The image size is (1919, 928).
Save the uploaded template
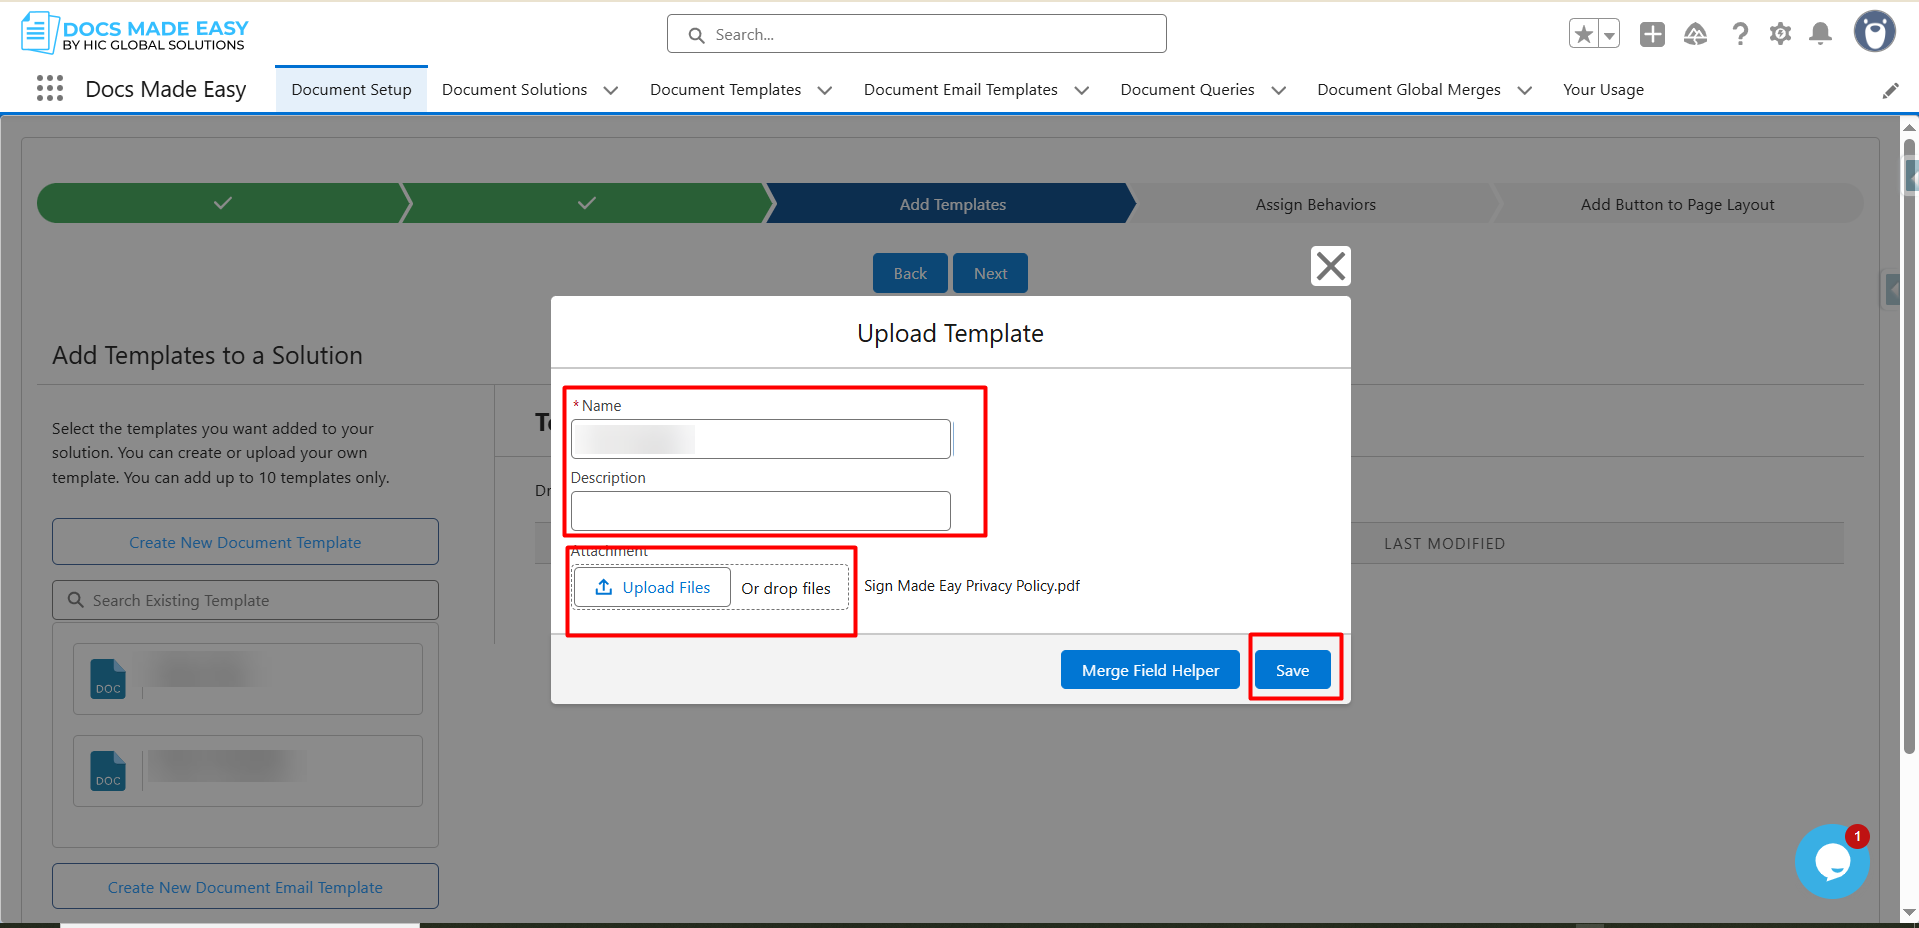pos(1293,670)
